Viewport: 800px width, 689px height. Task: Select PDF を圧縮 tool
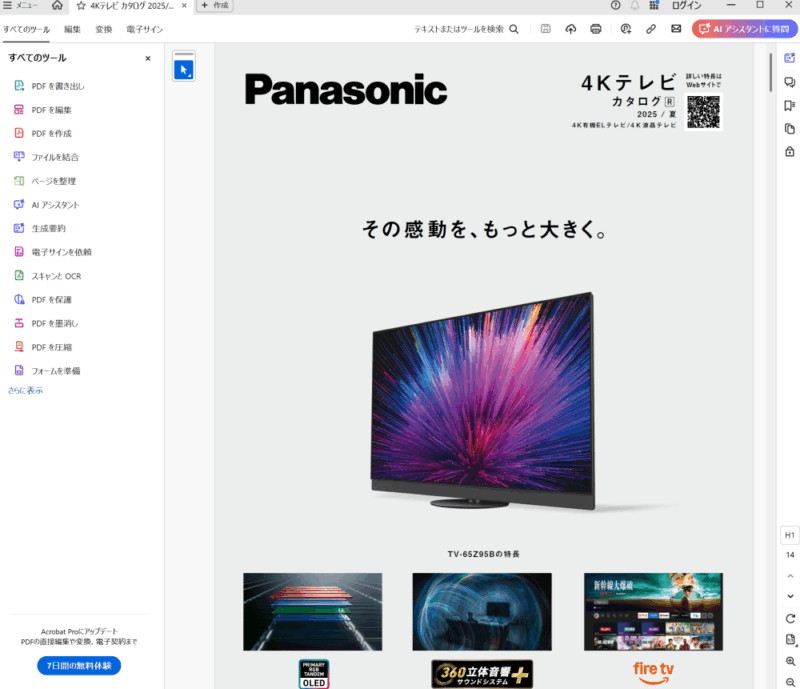(x=43, y=347)
